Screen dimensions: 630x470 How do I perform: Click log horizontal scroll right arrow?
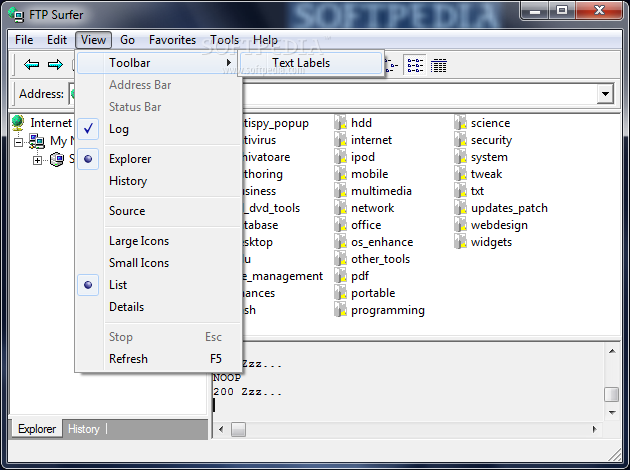tap(595, 429)
